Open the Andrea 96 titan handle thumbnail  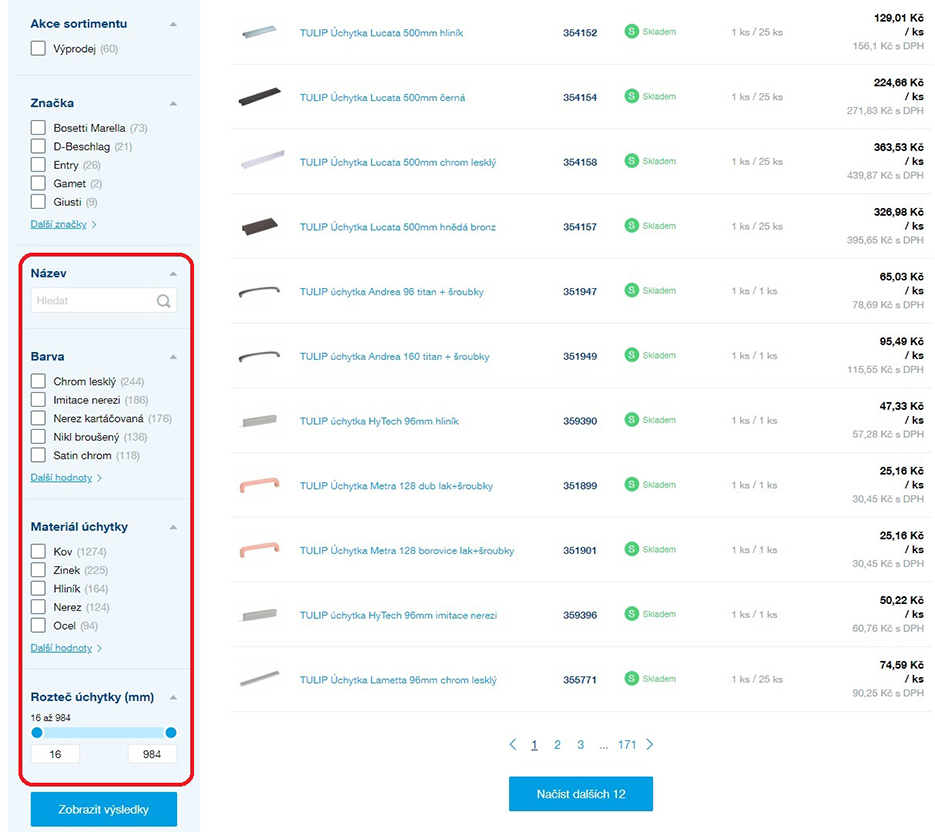click(260, 292)
